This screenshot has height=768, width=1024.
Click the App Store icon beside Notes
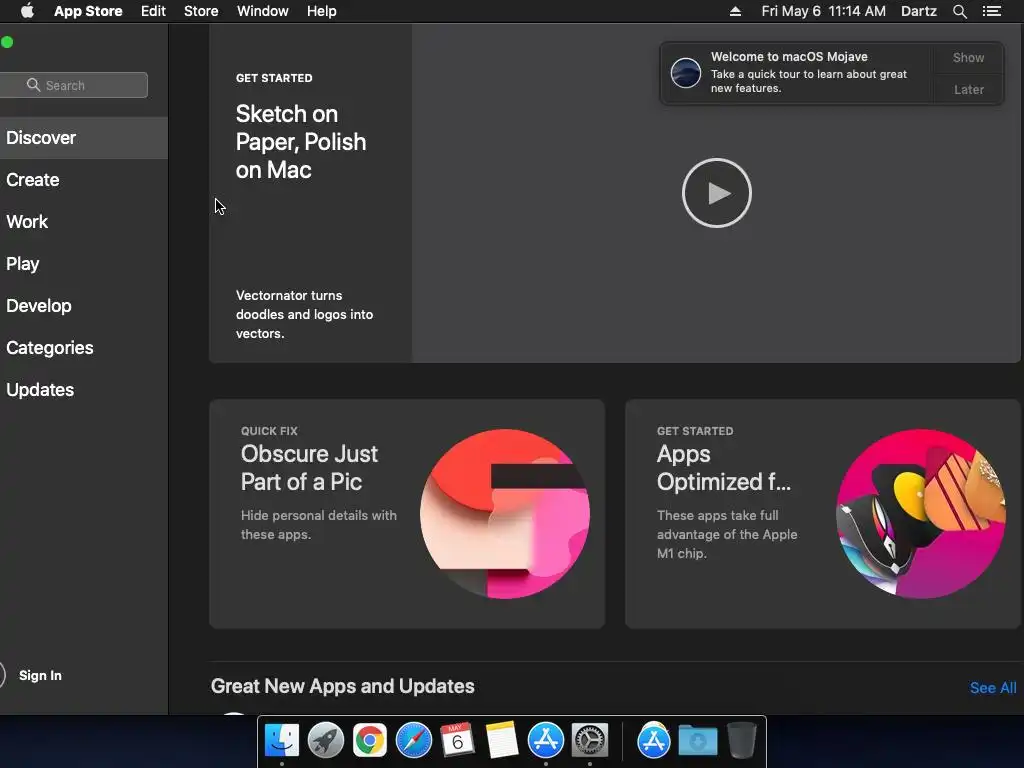point(545,740)
